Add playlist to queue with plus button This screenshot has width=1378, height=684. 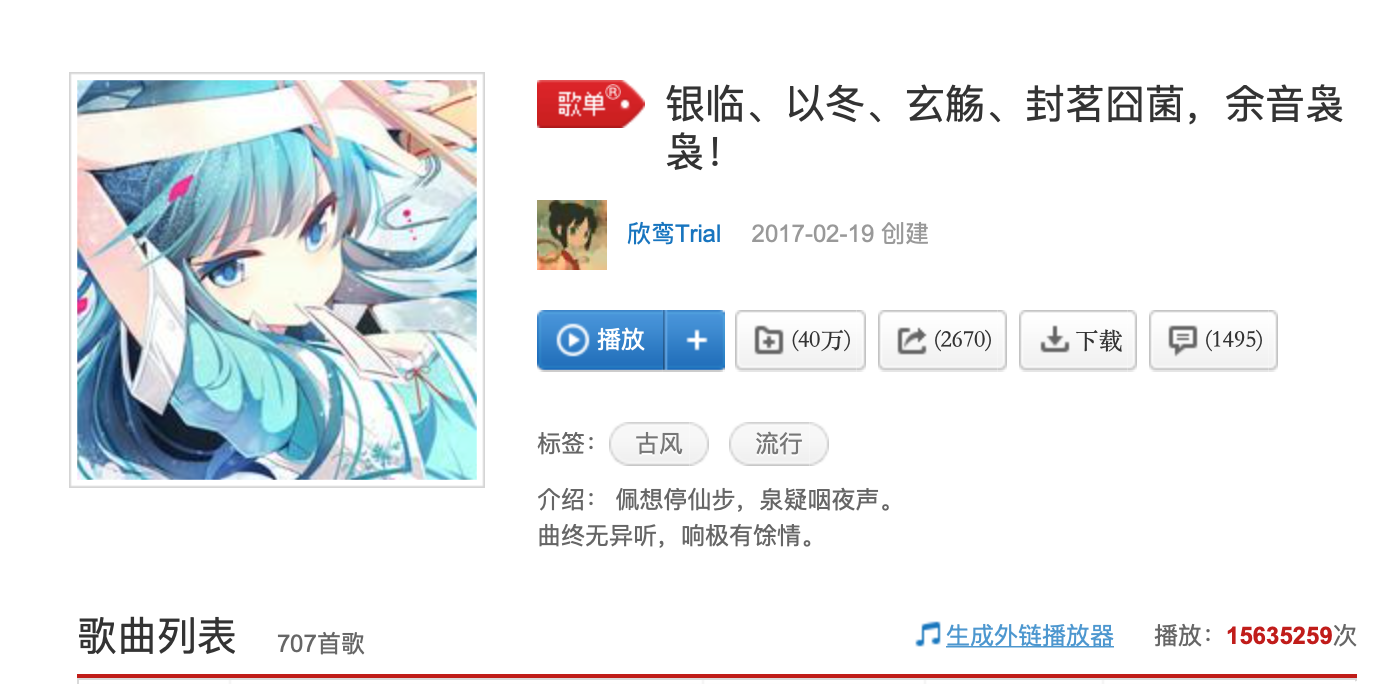696,340
